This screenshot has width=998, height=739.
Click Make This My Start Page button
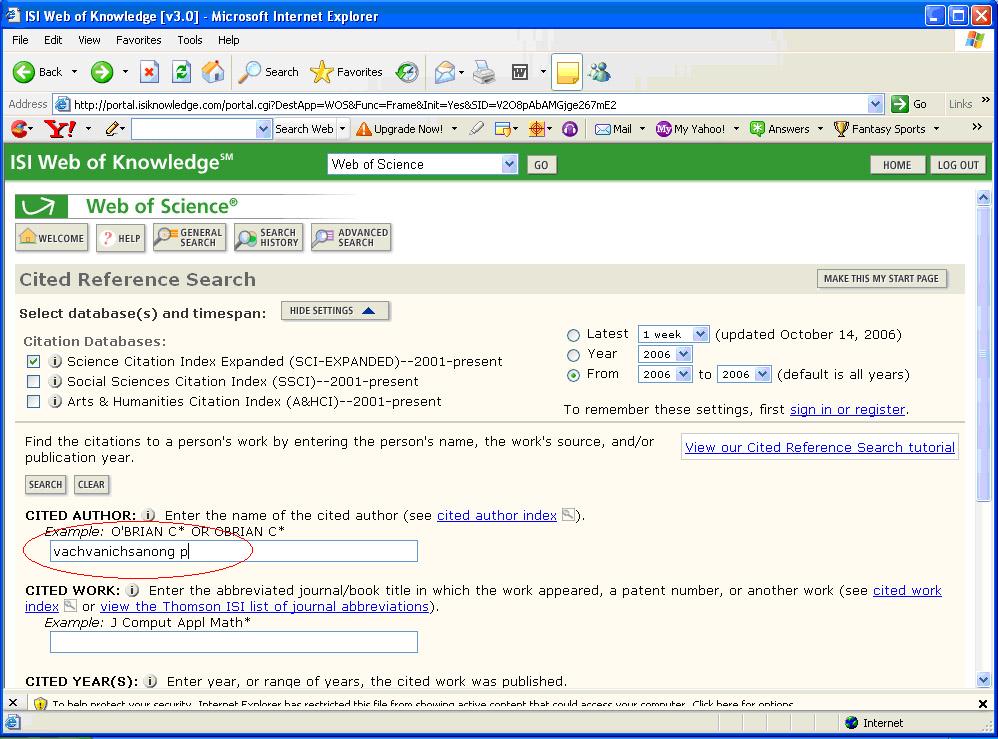[x=882, y=278]
